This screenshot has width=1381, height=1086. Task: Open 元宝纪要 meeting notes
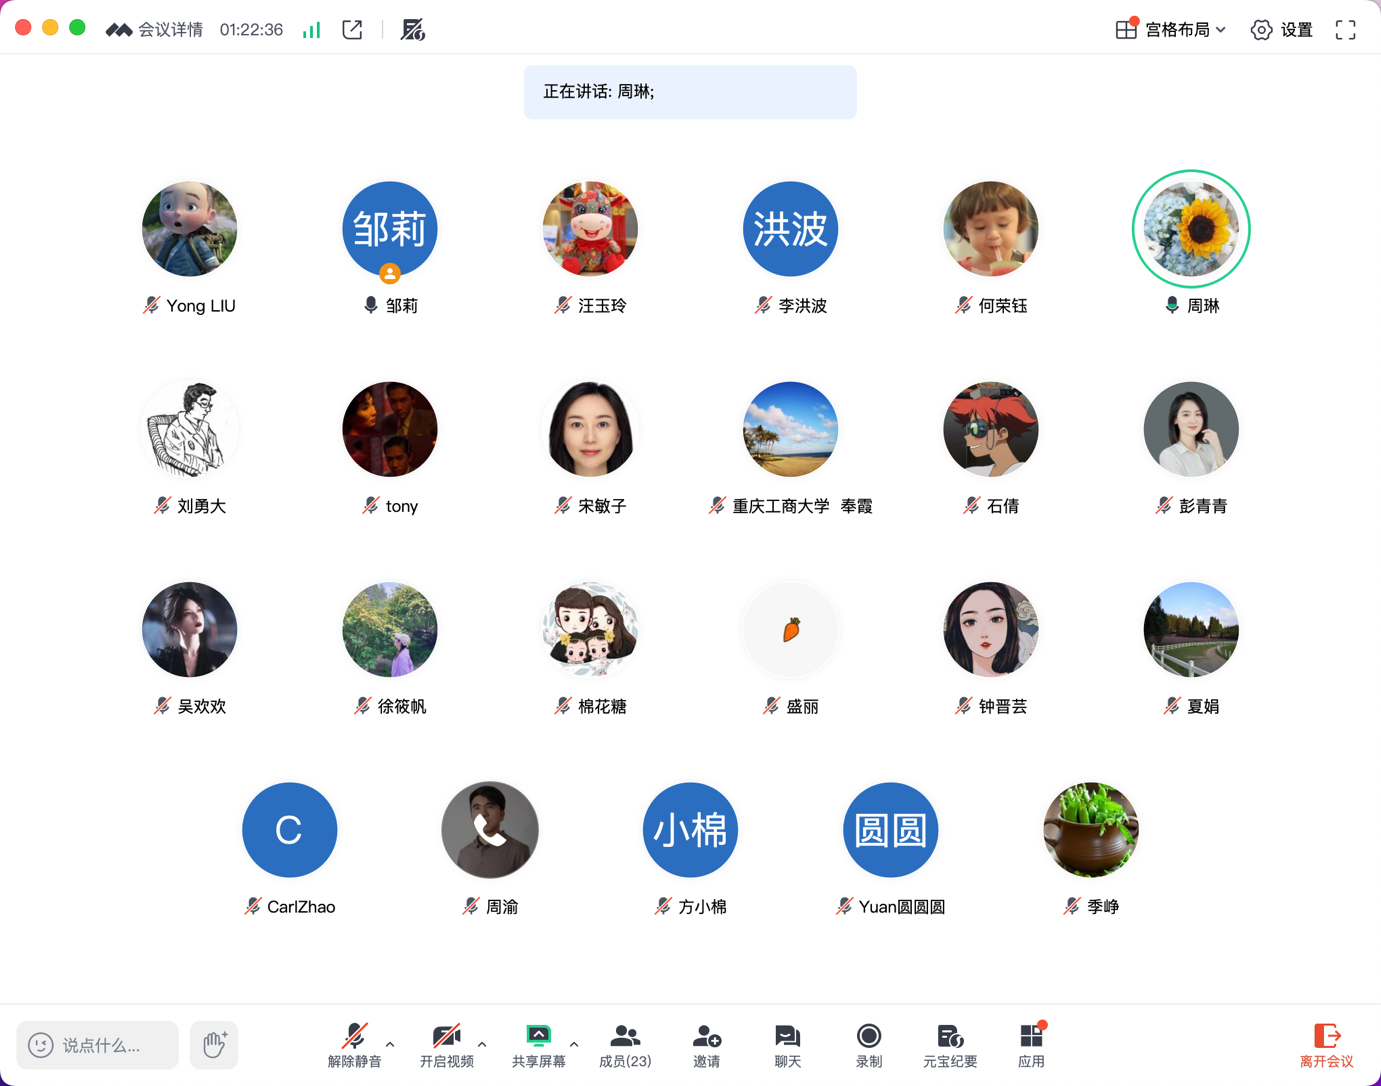949,1045
